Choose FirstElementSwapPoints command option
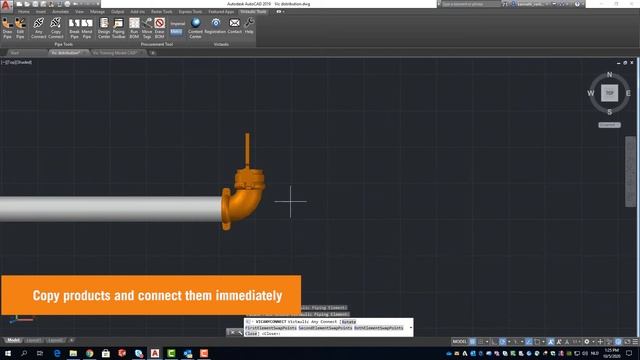The height and width of the screenshot is (360, 640). [271, 328]
